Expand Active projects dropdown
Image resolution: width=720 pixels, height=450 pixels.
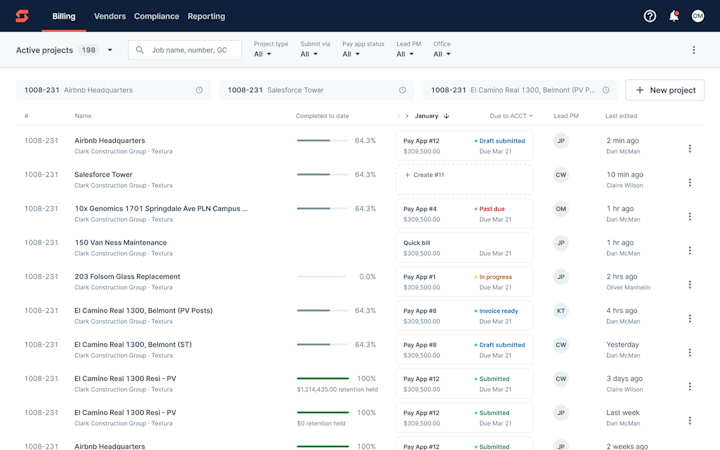click(x=110, y=50)
